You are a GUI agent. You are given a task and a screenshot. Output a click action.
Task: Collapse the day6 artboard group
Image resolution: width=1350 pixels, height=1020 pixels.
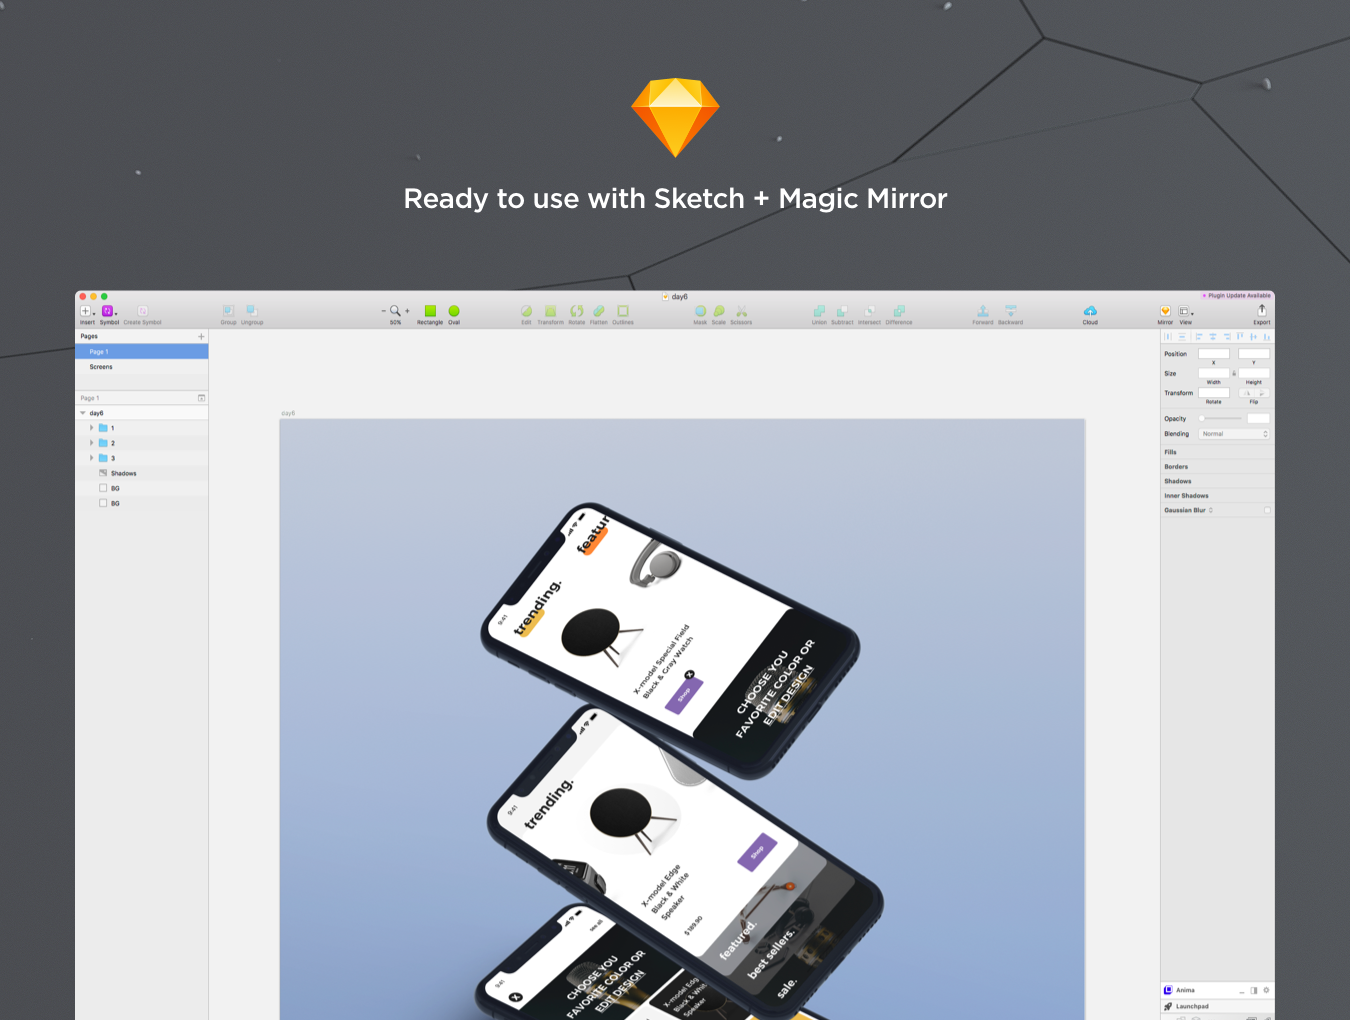tap(83, 413)
